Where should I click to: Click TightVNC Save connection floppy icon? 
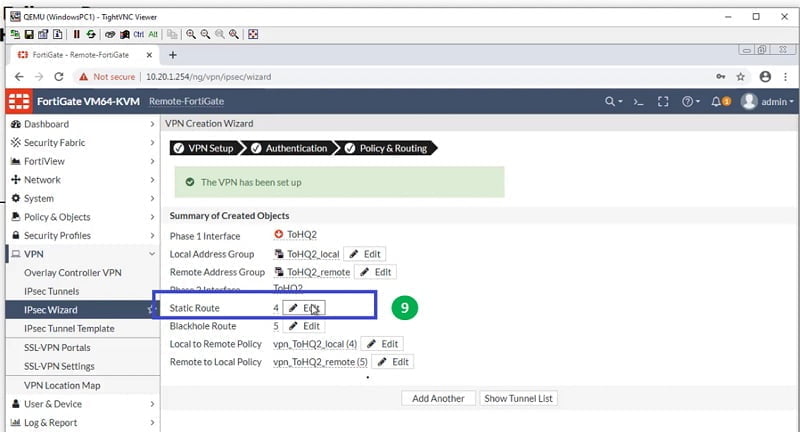pos(29,34)
